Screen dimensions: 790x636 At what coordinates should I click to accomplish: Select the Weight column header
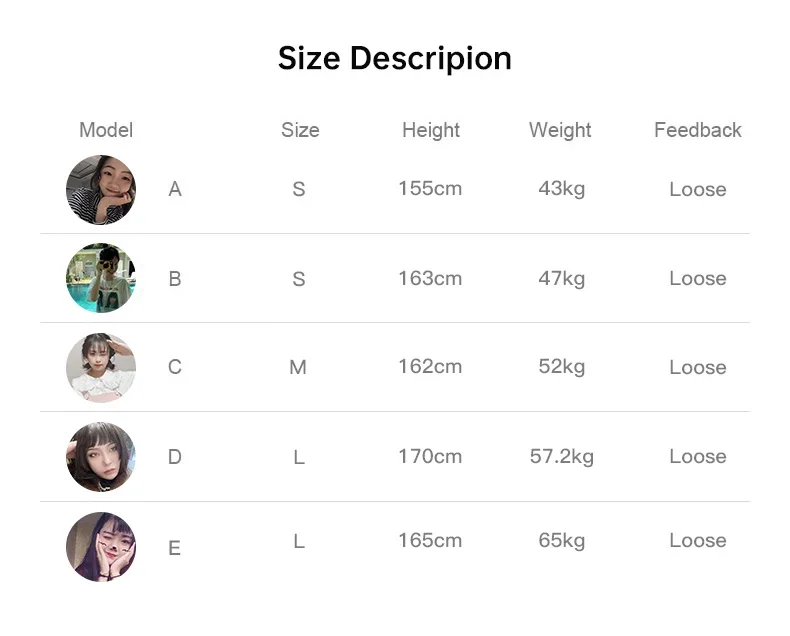pyautogui.click(x=560, y=130)
